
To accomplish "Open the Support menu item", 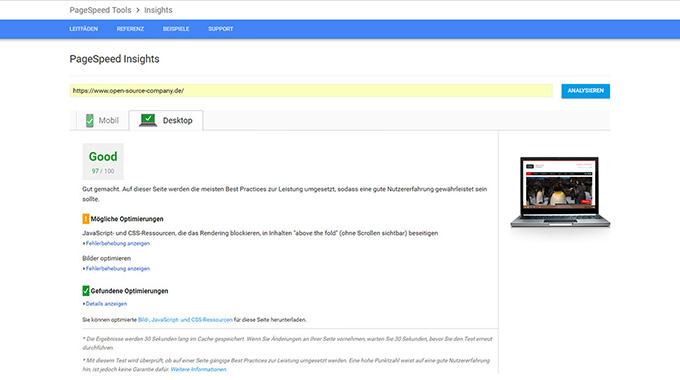I will (220, 29).
